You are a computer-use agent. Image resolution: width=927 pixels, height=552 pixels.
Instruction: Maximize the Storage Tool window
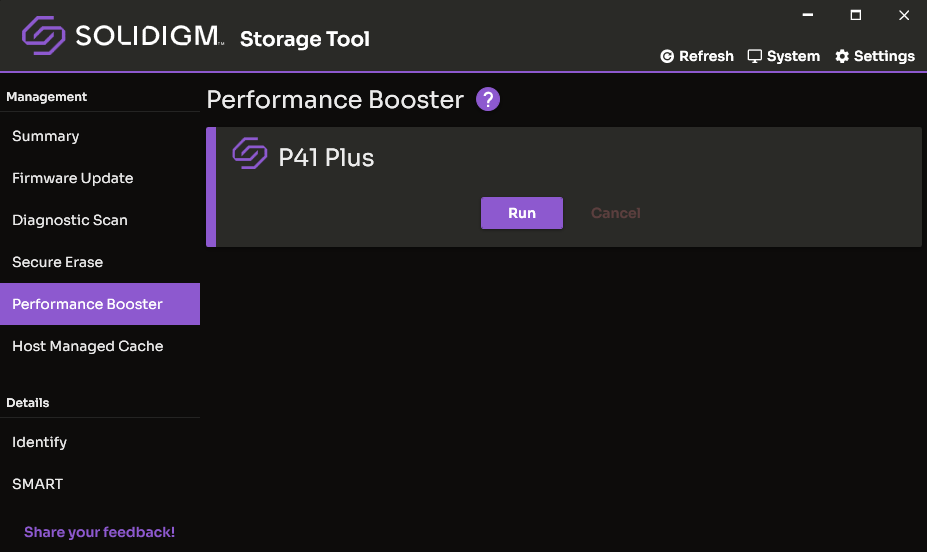(x=855, y=15)
